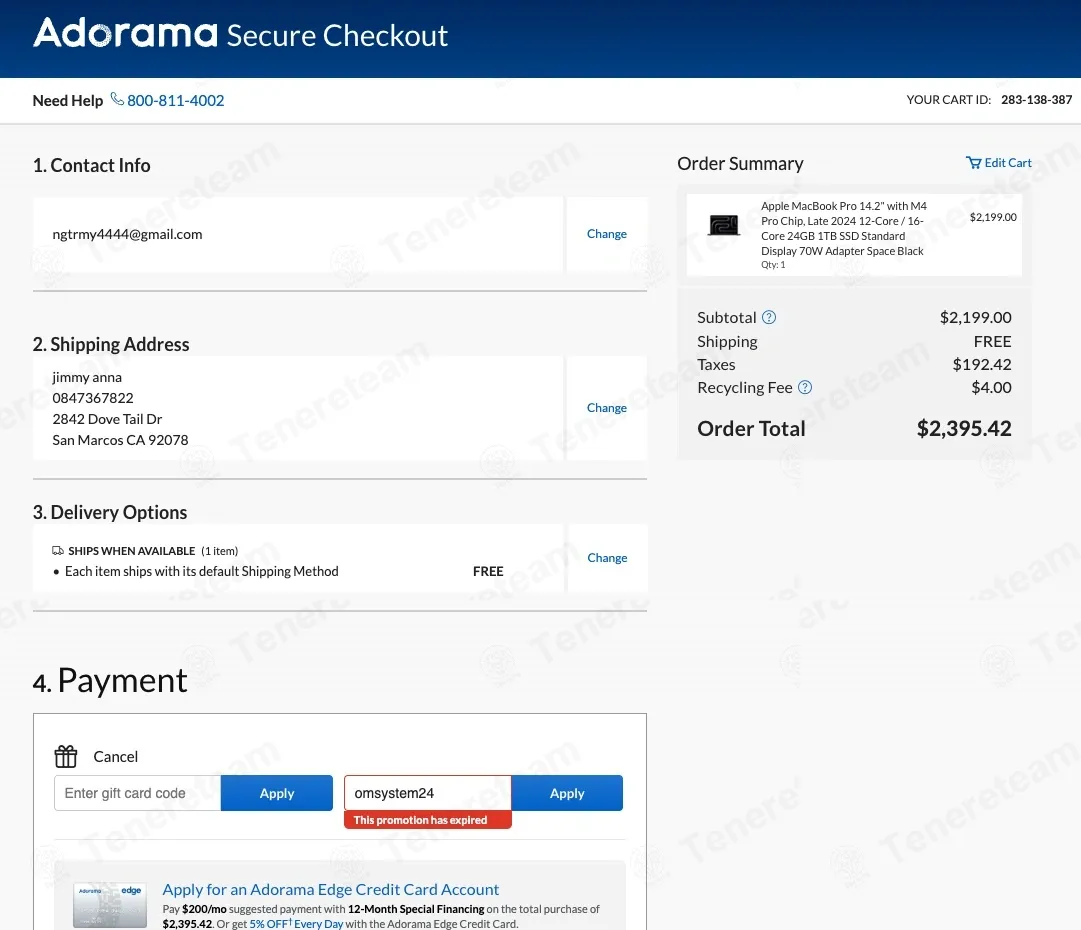Viewport: 1081px width, 930px height.
Task: Open the Edit Cart link
Action: [x=1008, y=163]
